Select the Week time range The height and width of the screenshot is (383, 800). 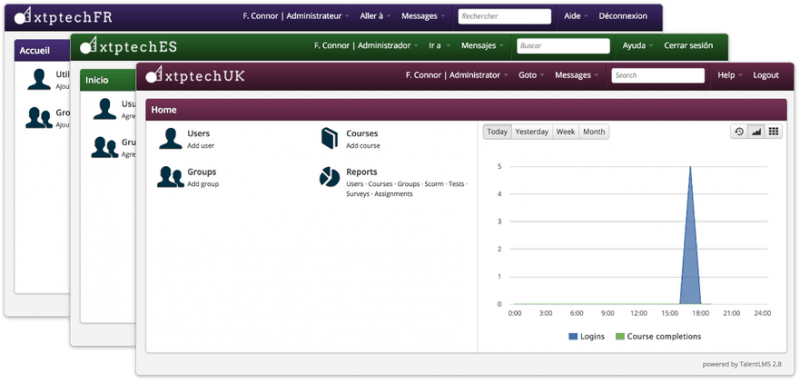click(x=566, y=132)
